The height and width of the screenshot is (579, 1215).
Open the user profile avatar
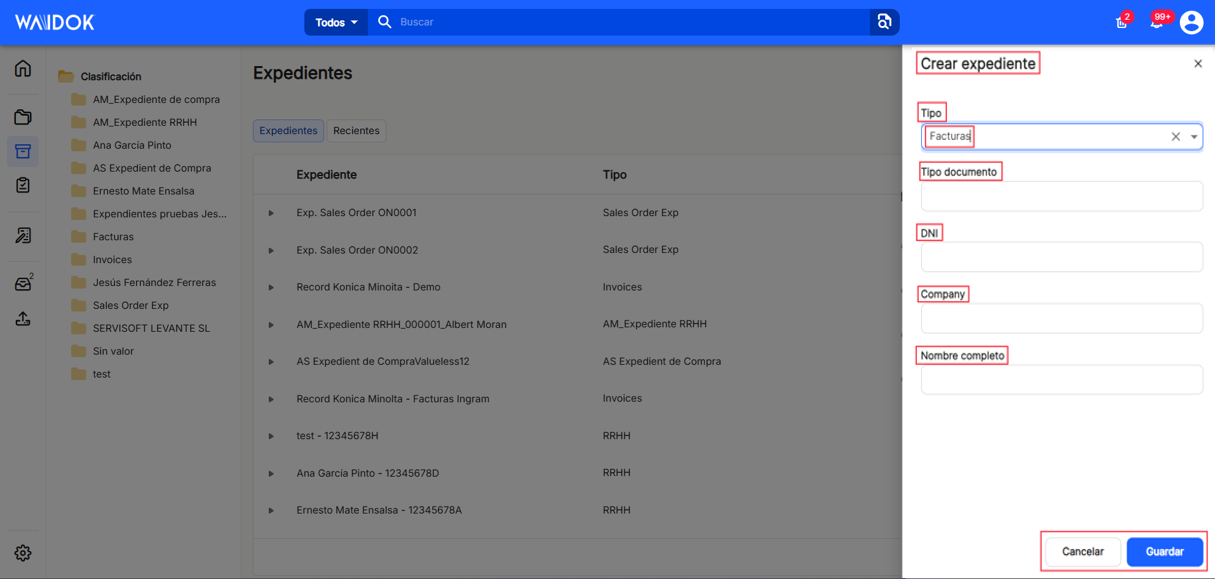tap(1191, 22)
